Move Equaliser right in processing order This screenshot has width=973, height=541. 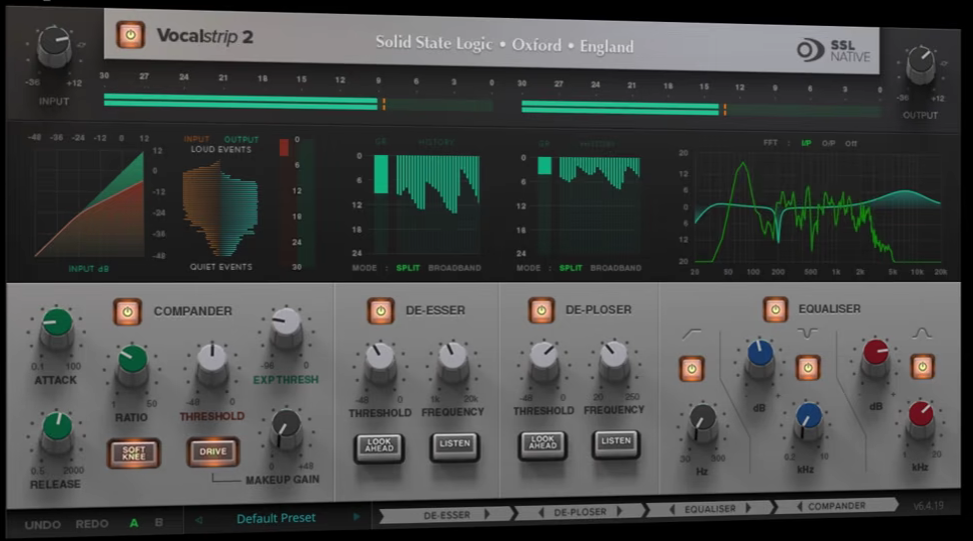pos(748,508)
